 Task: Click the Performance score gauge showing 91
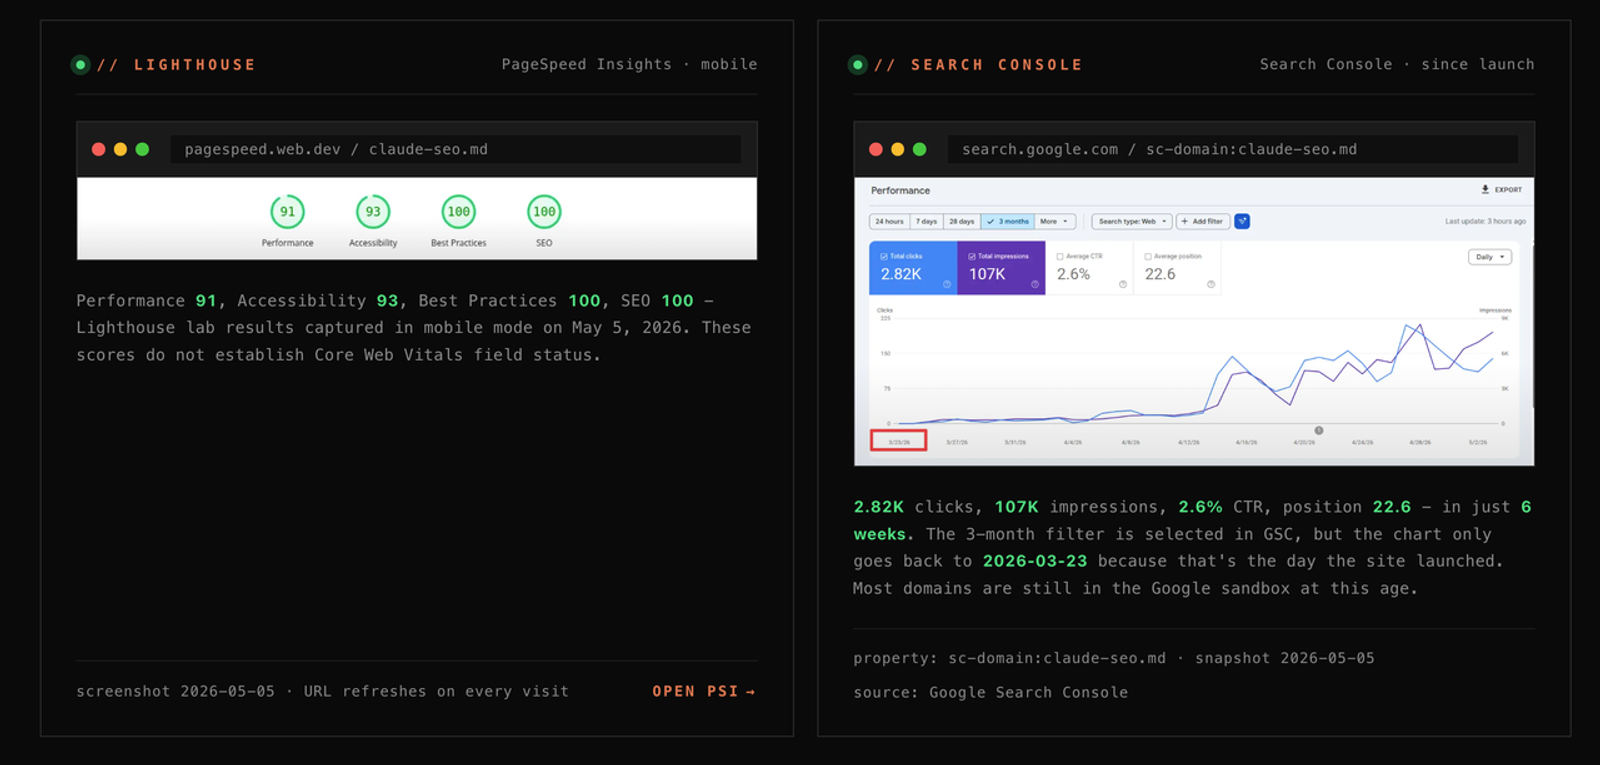coord(287,212)
